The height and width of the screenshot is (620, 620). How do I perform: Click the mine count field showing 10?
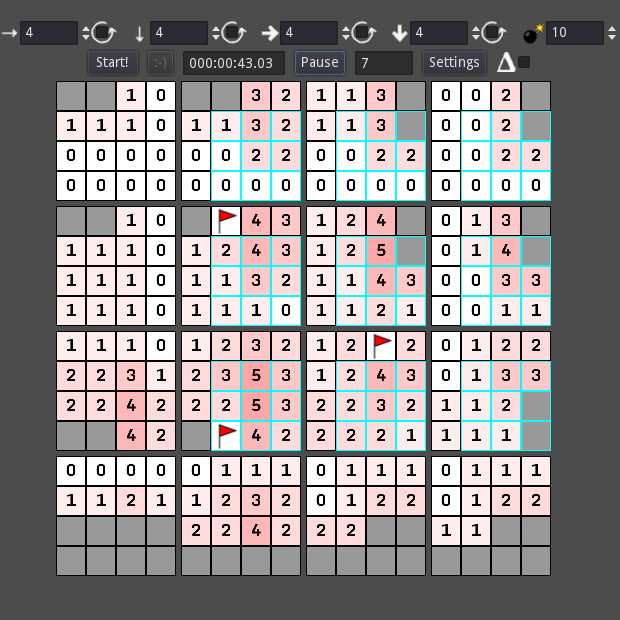573,33
